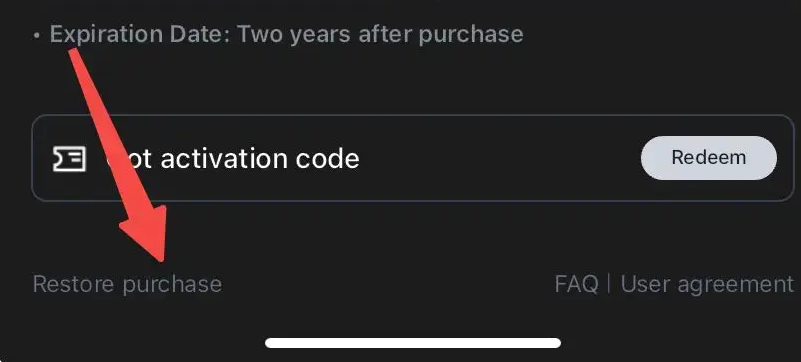
Task: Open the FAQ link
Action: pos(576,284)
